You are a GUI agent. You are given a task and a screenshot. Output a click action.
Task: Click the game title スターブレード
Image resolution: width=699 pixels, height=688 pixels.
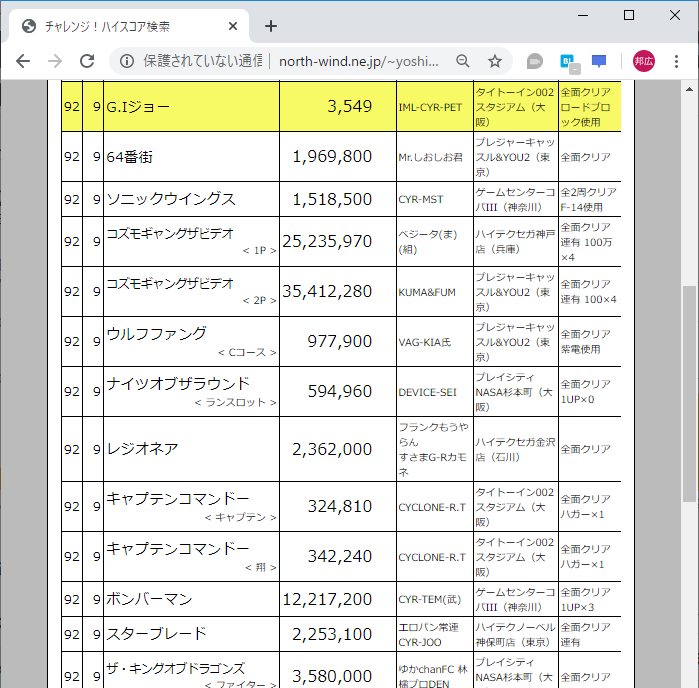[156, 634]
